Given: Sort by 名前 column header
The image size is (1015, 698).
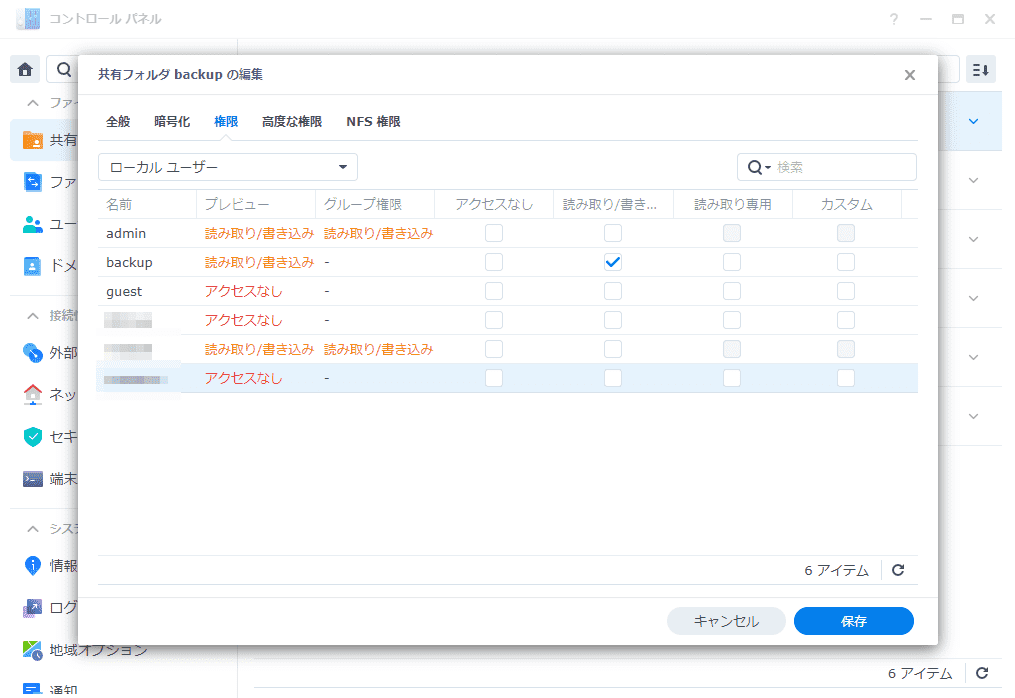Looking at the screenshot, I should click(x=147, y=205).
